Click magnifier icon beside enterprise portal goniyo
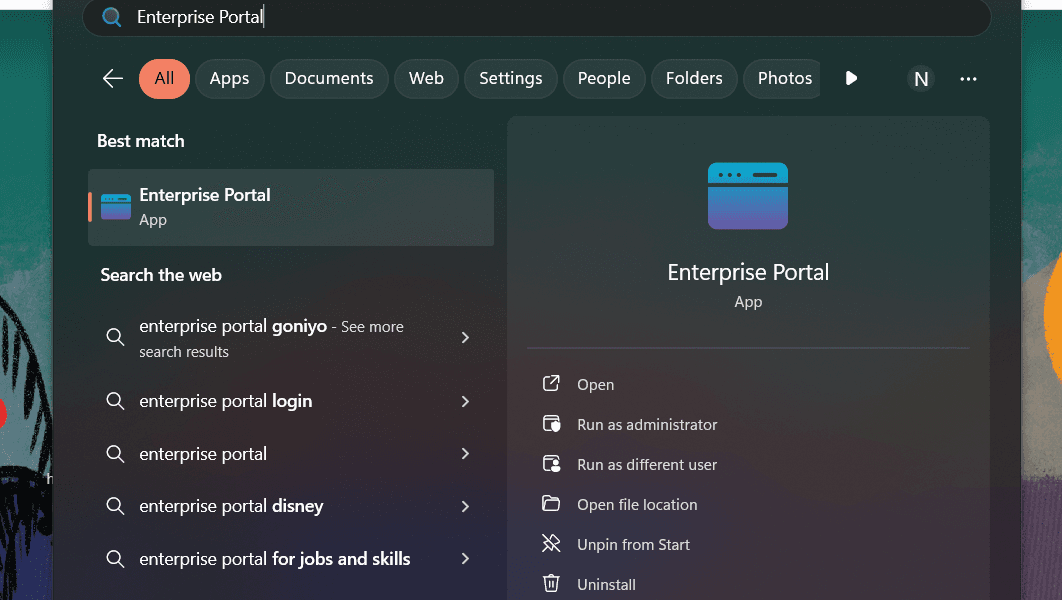The image size is (1062, 600). pyautogui.click(x=115, y=337)
